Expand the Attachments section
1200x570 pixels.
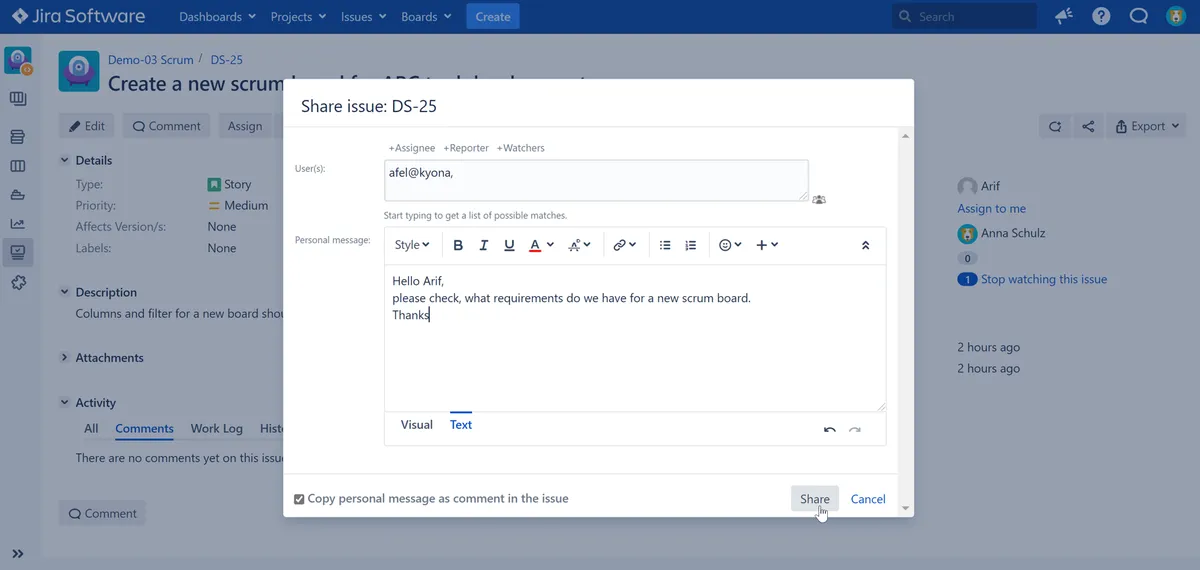pyautogui.click(x=65, y=357)
